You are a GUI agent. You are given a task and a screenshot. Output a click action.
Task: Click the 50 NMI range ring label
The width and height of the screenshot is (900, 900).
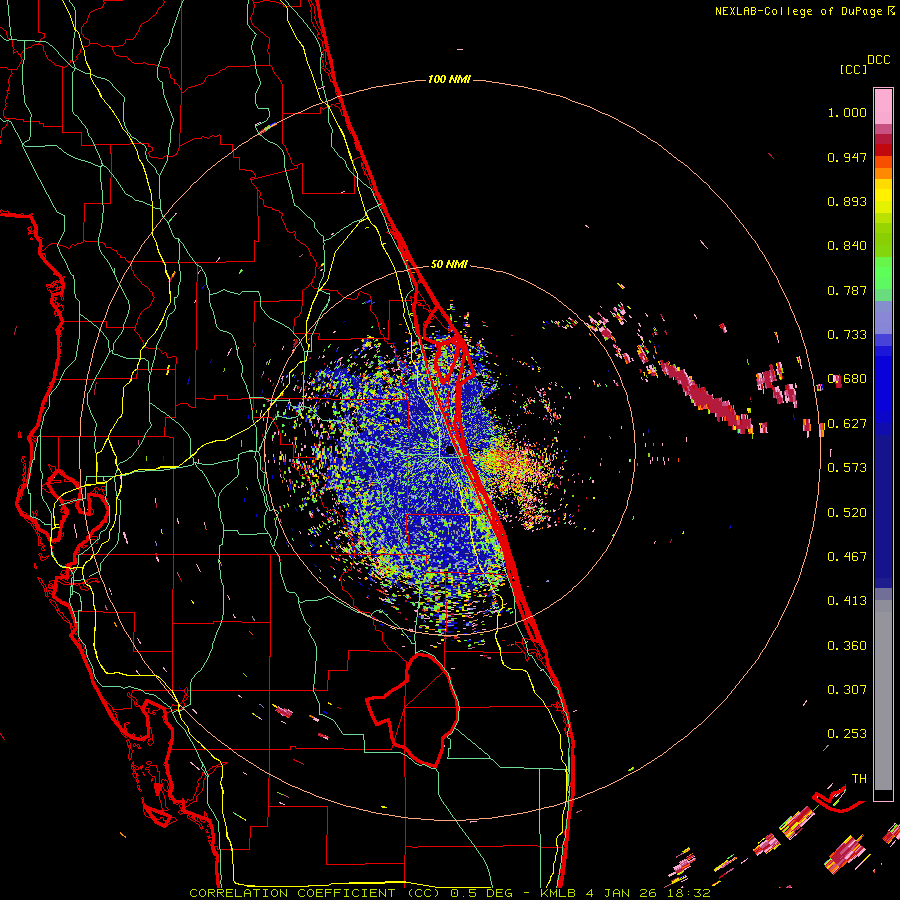[449, 264]
